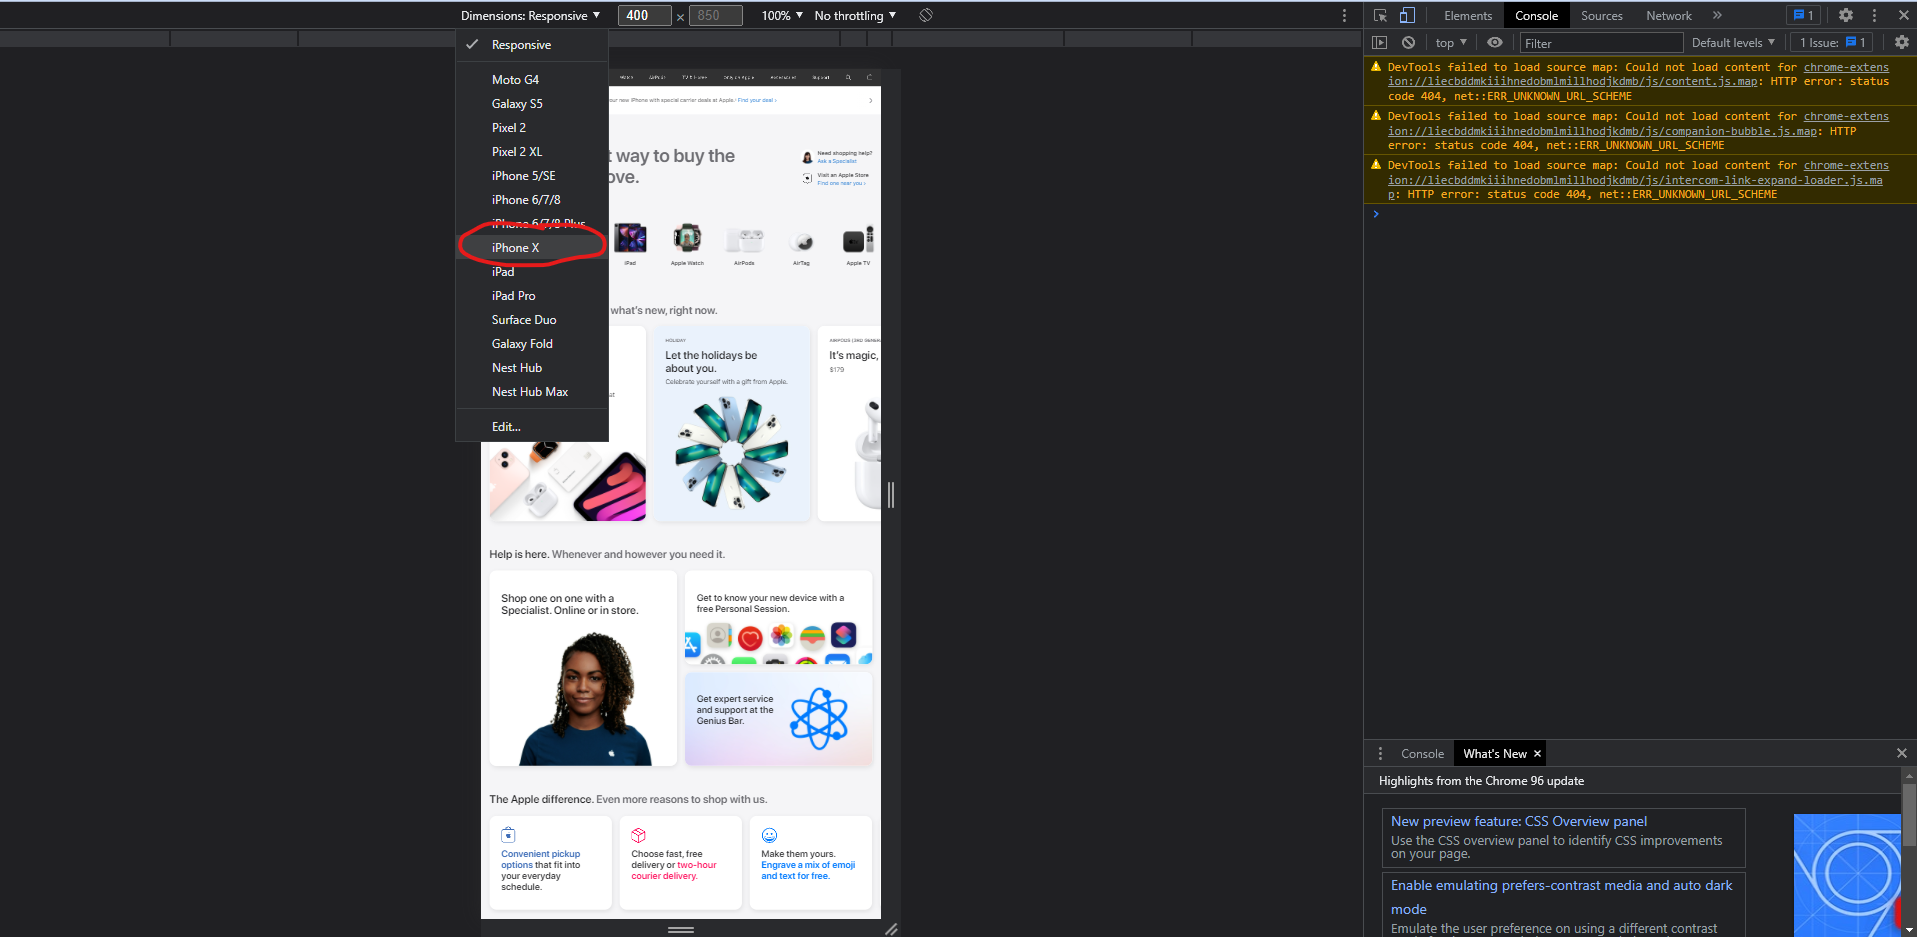Open the Dimensions: Responsive dropdown

coord(530,16)
